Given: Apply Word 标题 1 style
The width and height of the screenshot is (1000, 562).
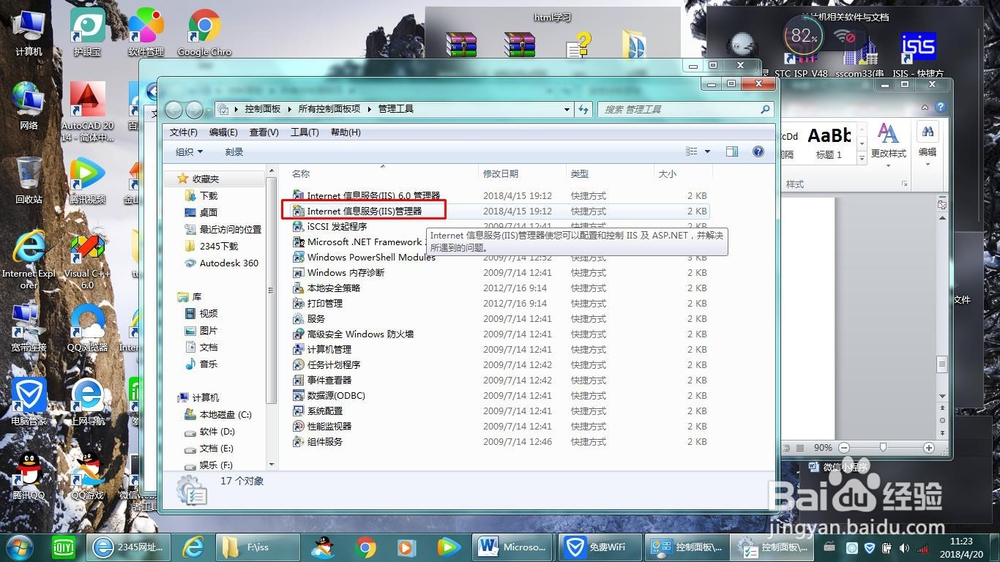Looking at the screenshot, I should (829, 143).
